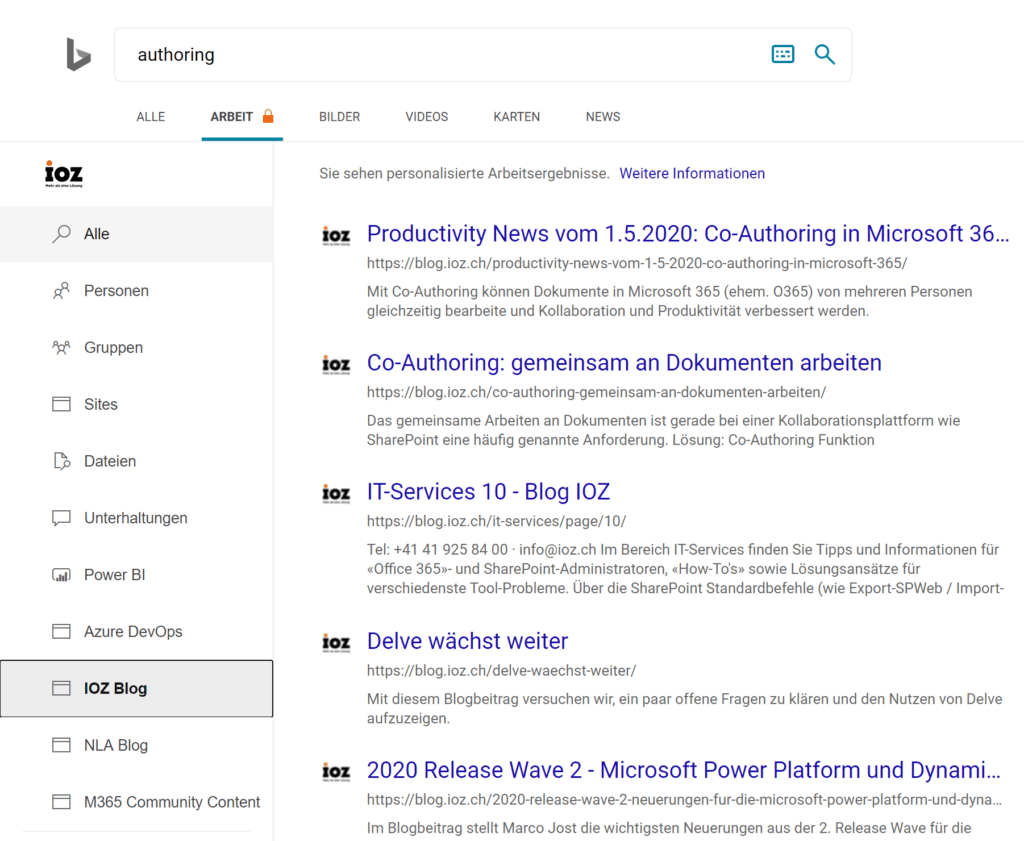
Task: Click snippet 'Das gemeinsame Arbeiten an Dokumenten'
Action: pyautogui.click(x=664, y=430)
